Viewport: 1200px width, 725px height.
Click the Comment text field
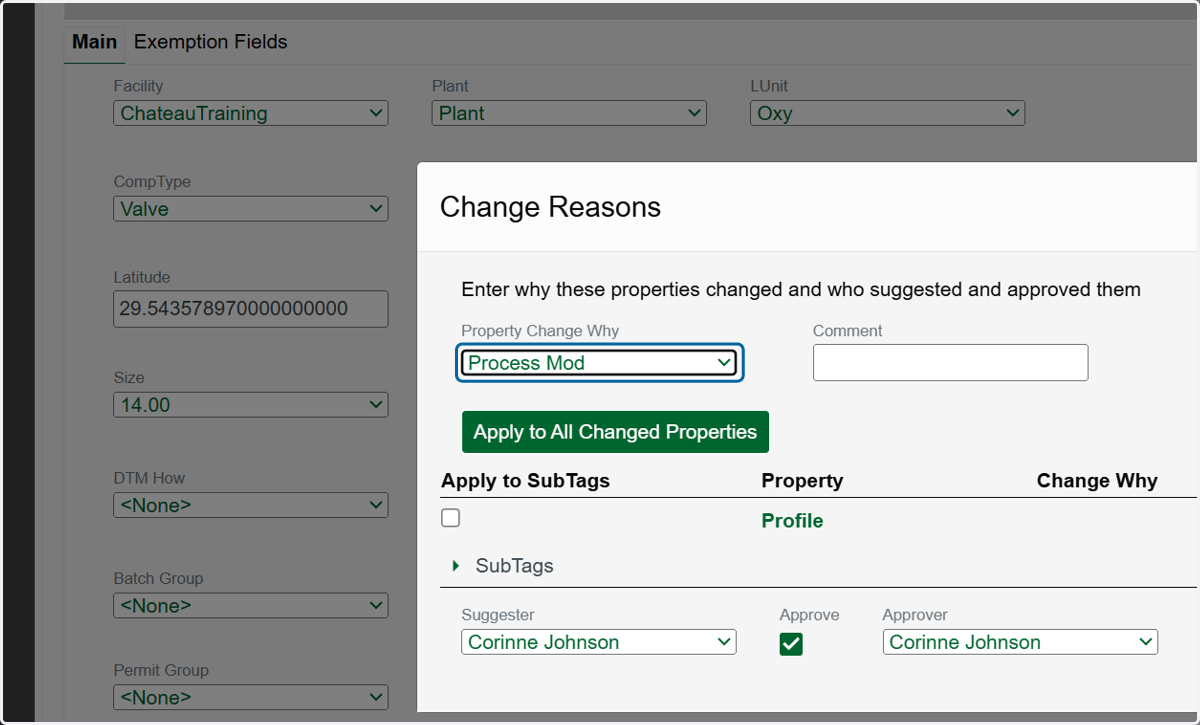click(x=950, y=362)
